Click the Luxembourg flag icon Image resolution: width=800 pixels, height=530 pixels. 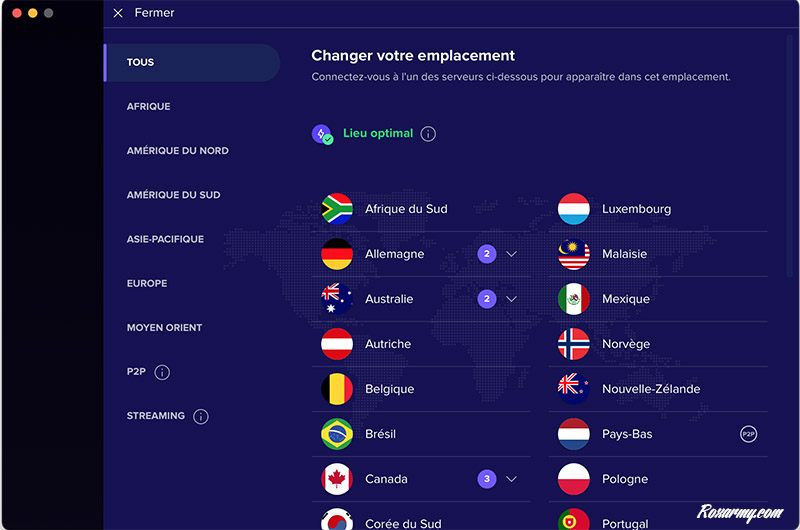(574, 209)
